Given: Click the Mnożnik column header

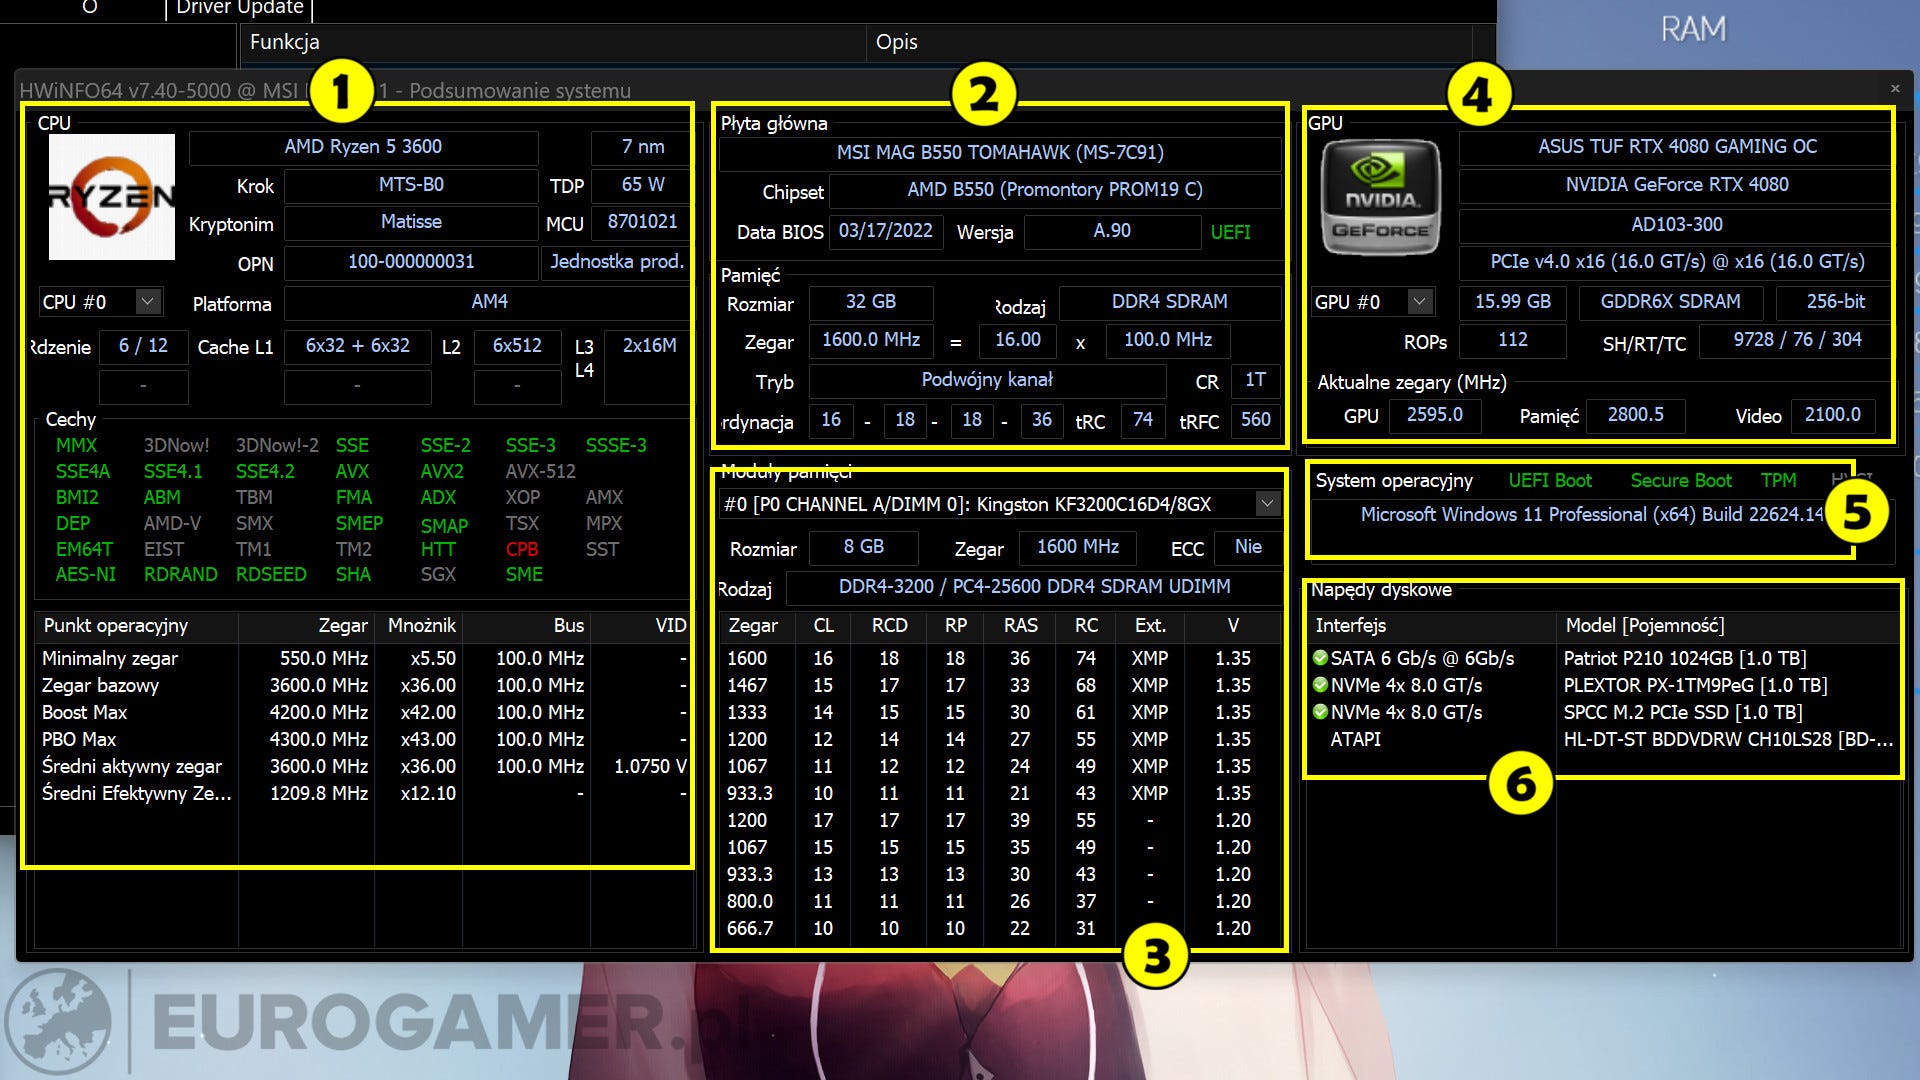Looking at the screenshot, I should click(x=418, y=626).
